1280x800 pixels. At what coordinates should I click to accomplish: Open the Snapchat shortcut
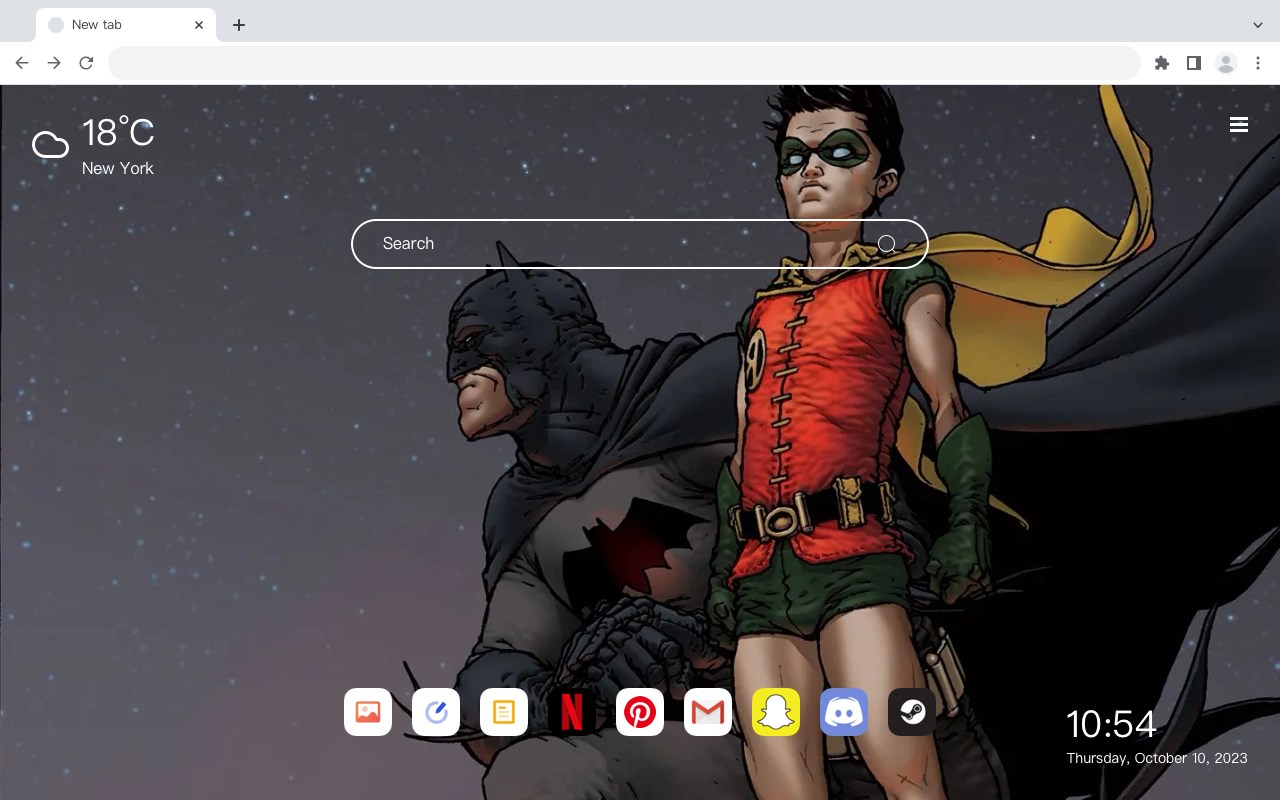pyautogui.click(x=776, y=712)
